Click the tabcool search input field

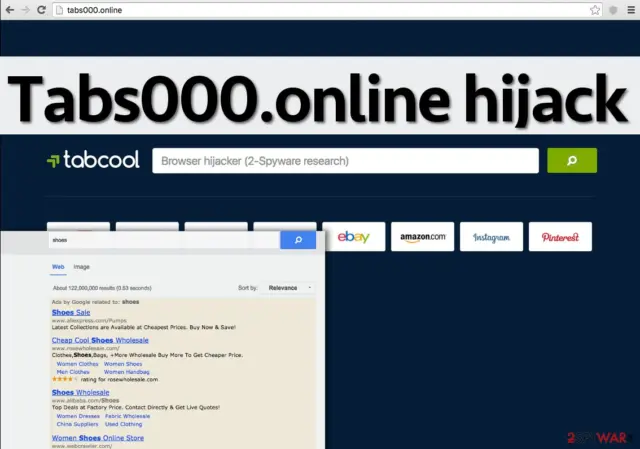pyautogui.click(x=345, y=160)
